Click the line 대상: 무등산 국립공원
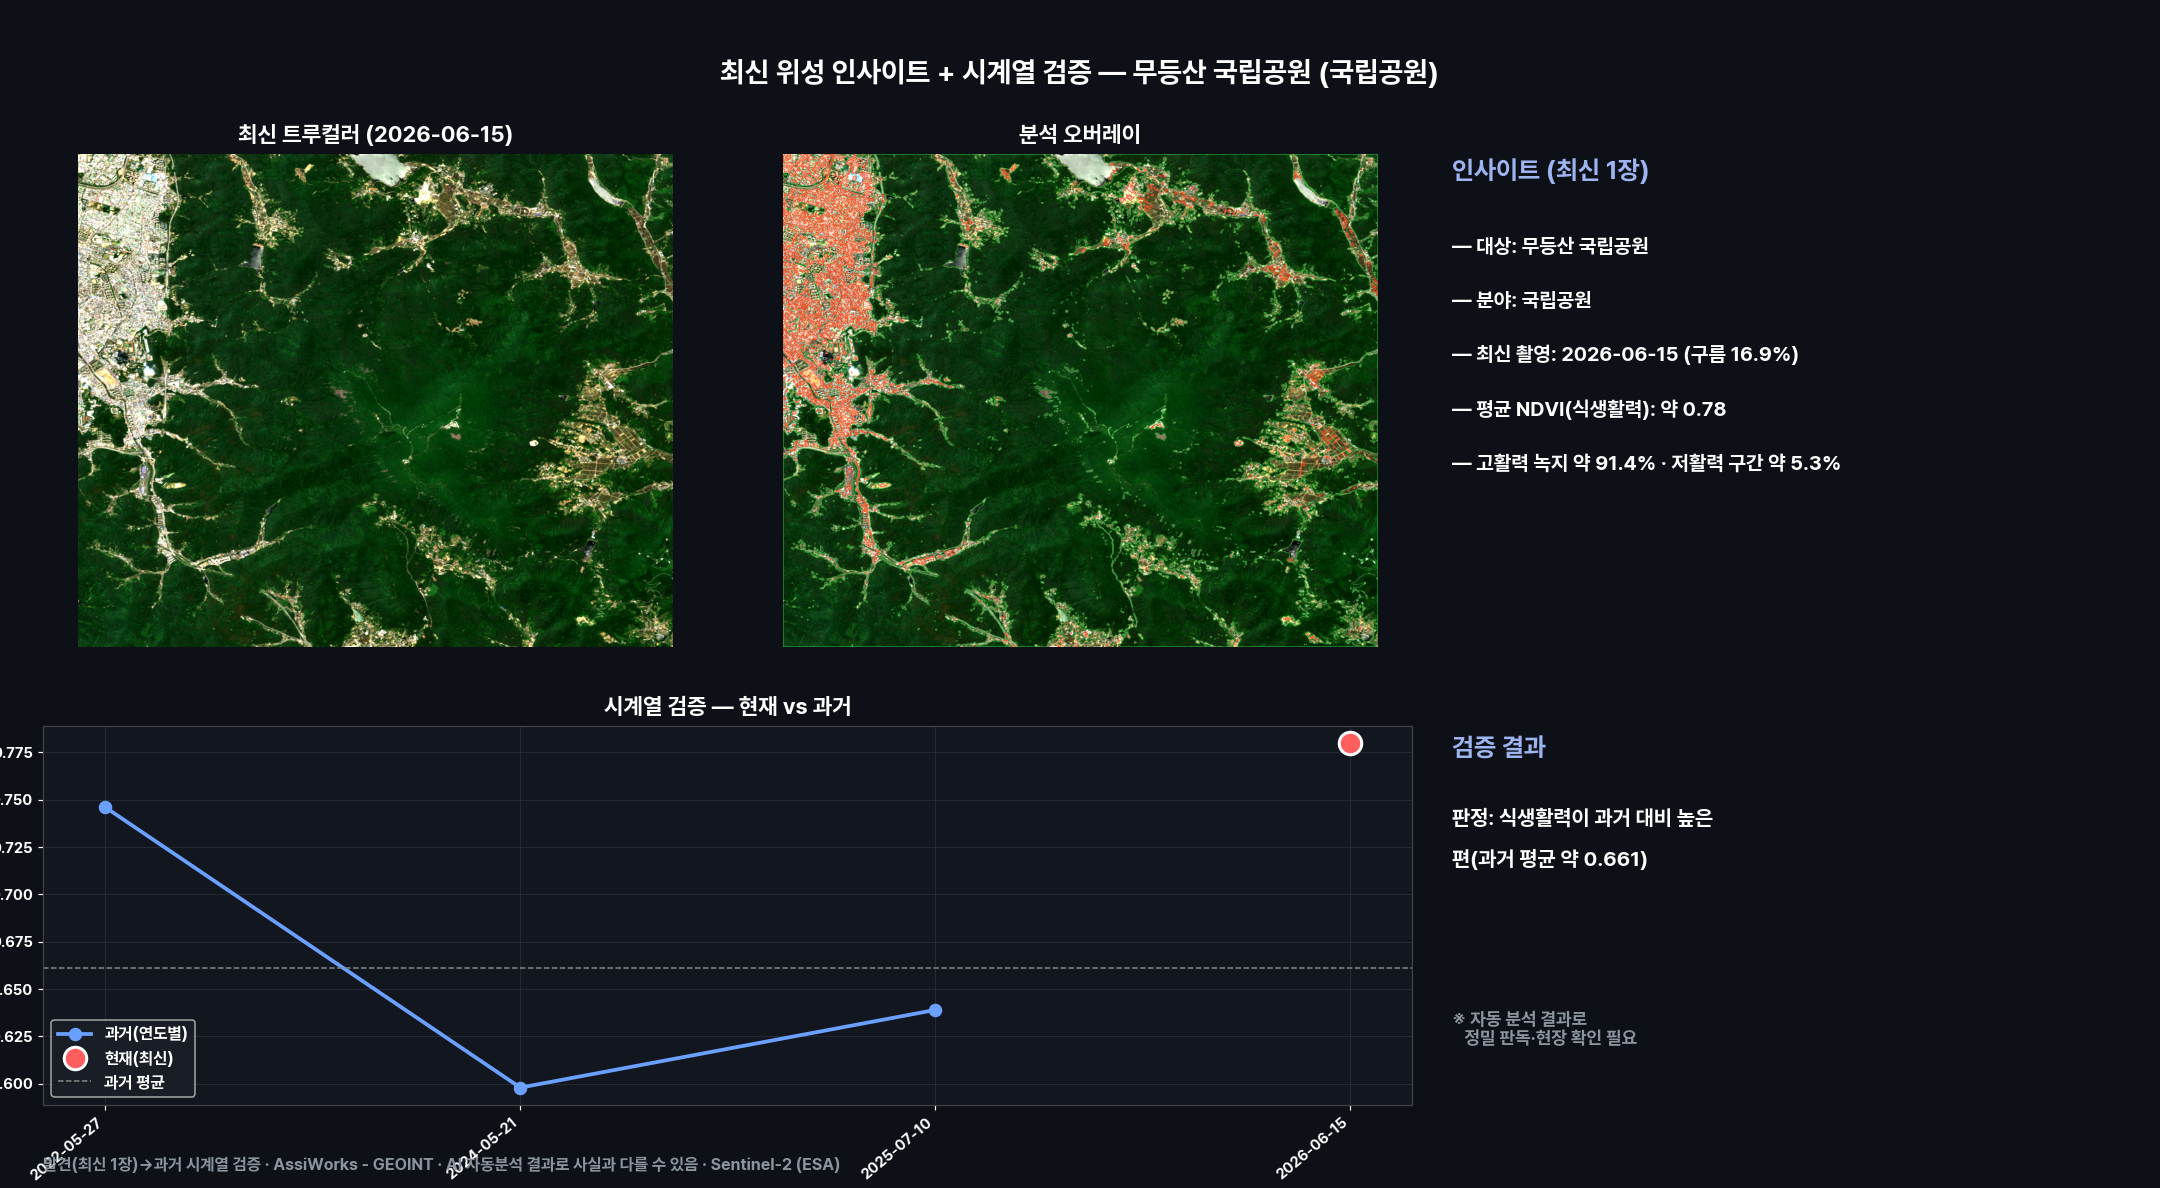2160x1188 pixels. (1550, 246)
